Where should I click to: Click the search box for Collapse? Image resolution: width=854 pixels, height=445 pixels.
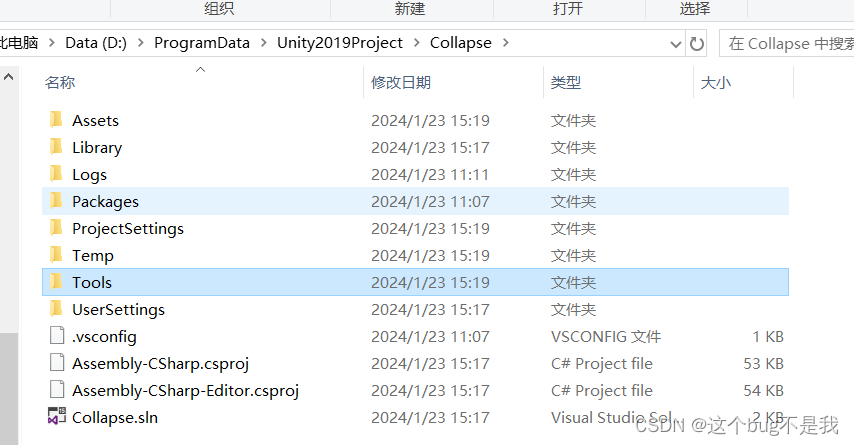(x=787, y=44)
